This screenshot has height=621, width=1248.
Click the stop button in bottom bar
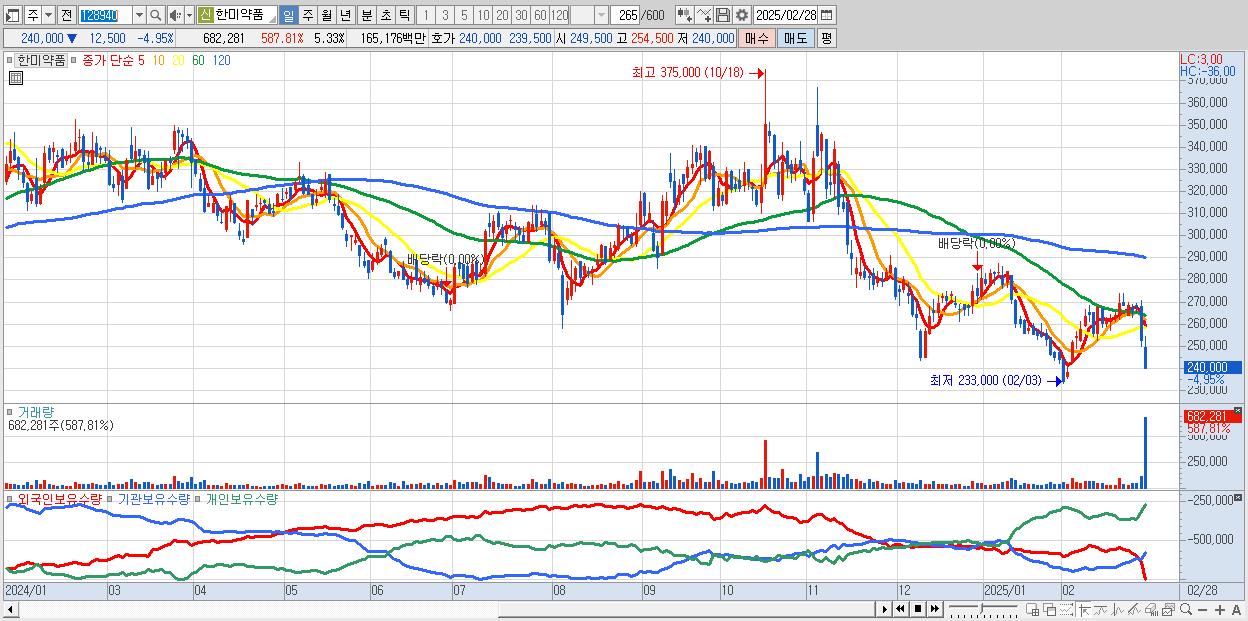[918, 609]
